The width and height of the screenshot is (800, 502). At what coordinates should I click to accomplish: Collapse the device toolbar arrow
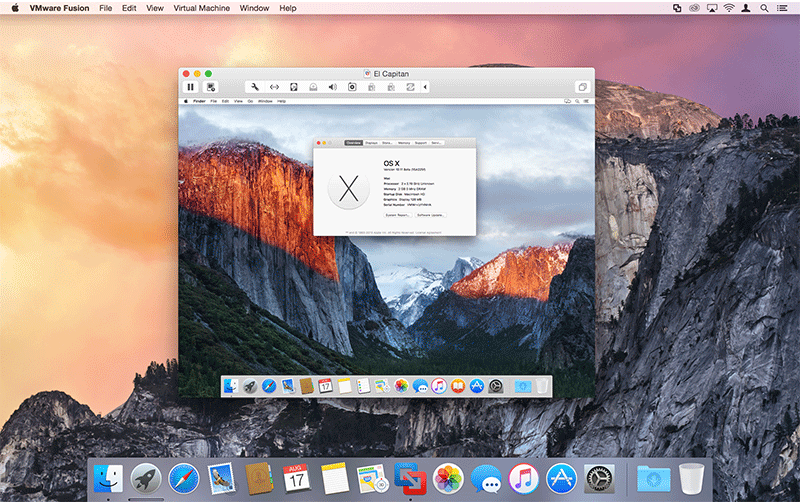coord(425,87)
